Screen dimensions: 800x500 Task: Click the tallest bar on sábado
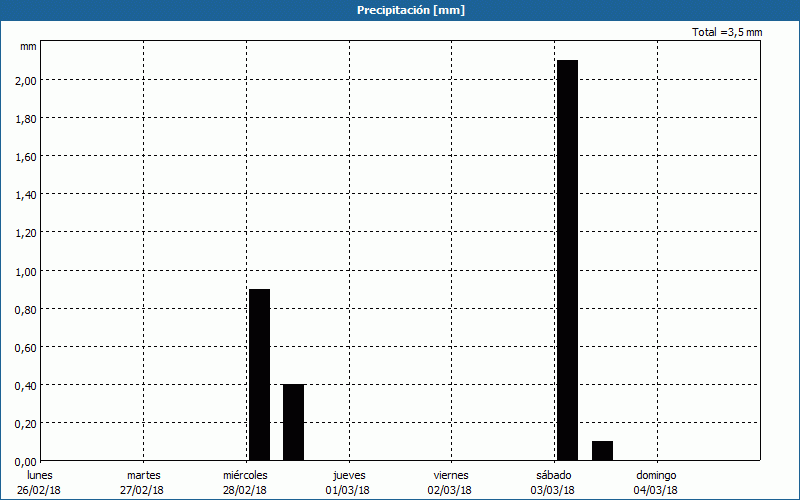tap(567, 260)
